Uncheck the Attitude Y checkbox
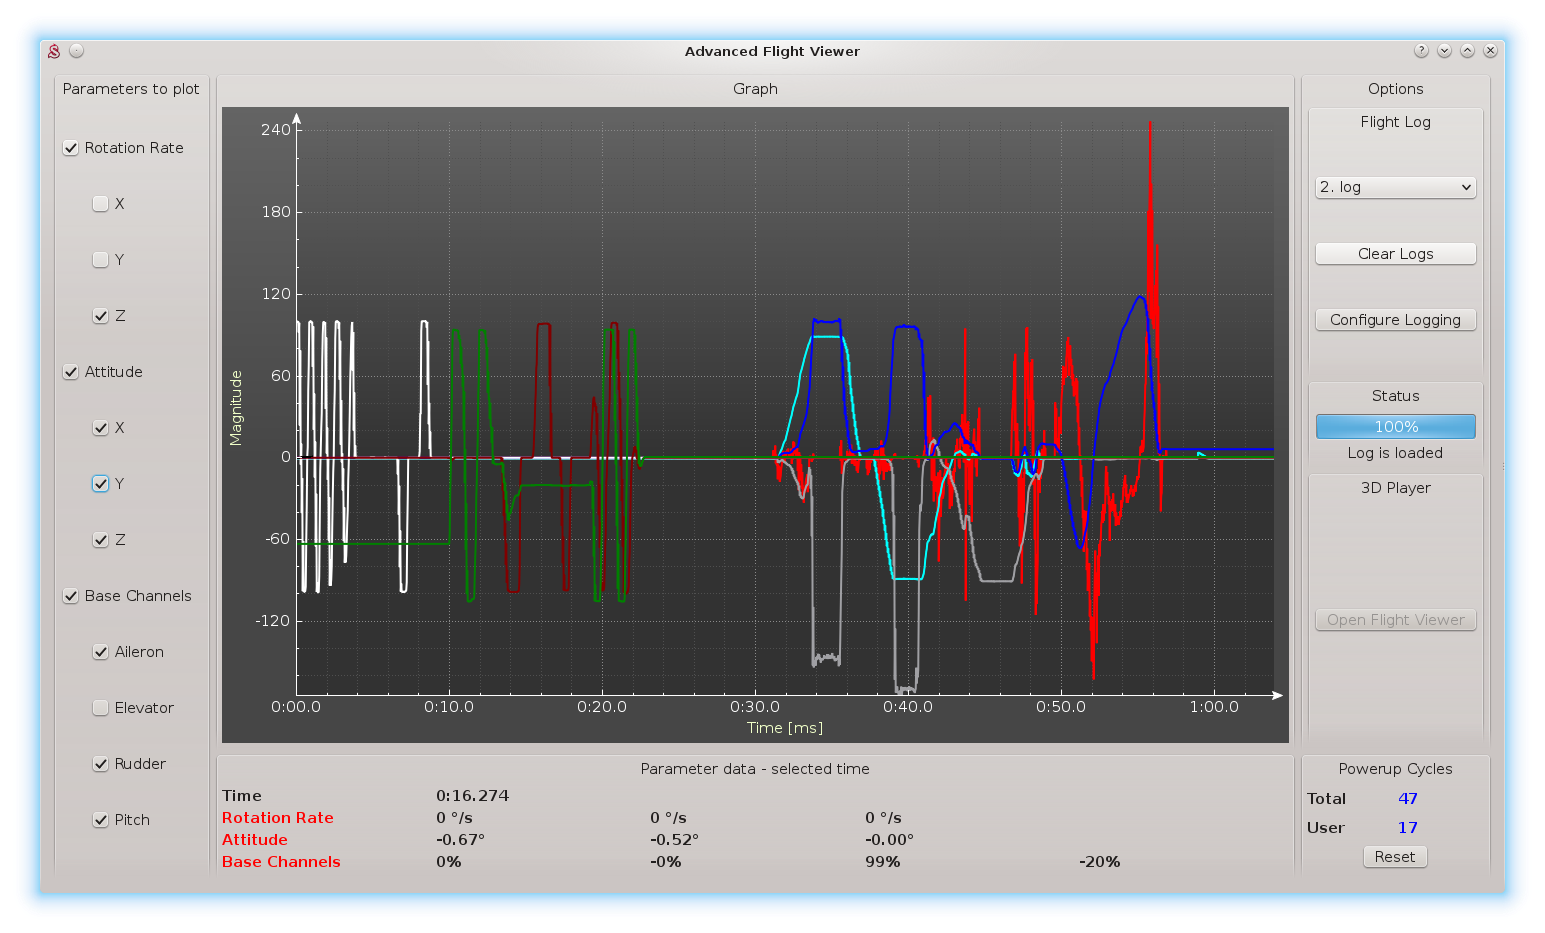This screenshot has height=933, width=1545. click(x=100, y=484)
